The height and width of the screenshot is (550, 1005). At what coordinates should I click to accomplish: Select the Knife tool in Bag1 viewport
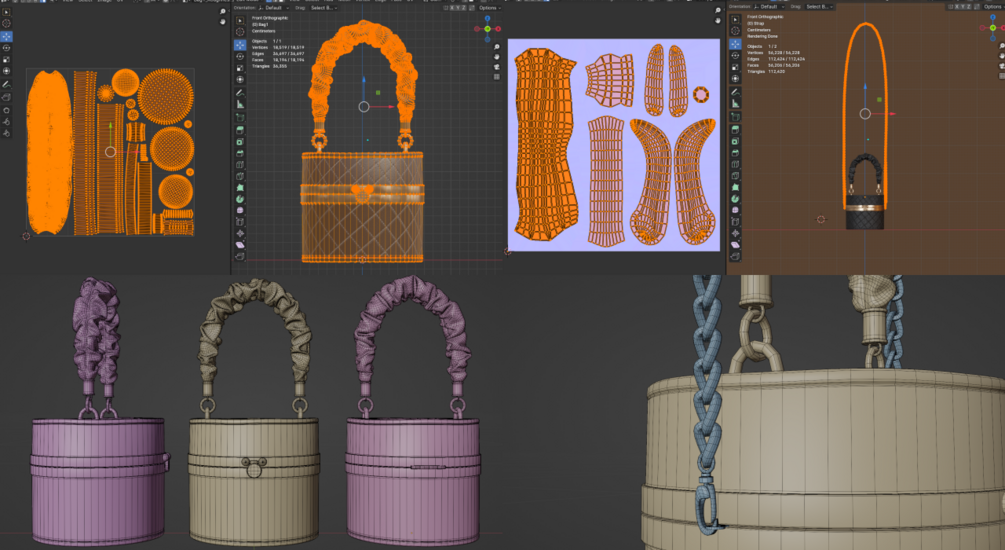coord(240,176)
